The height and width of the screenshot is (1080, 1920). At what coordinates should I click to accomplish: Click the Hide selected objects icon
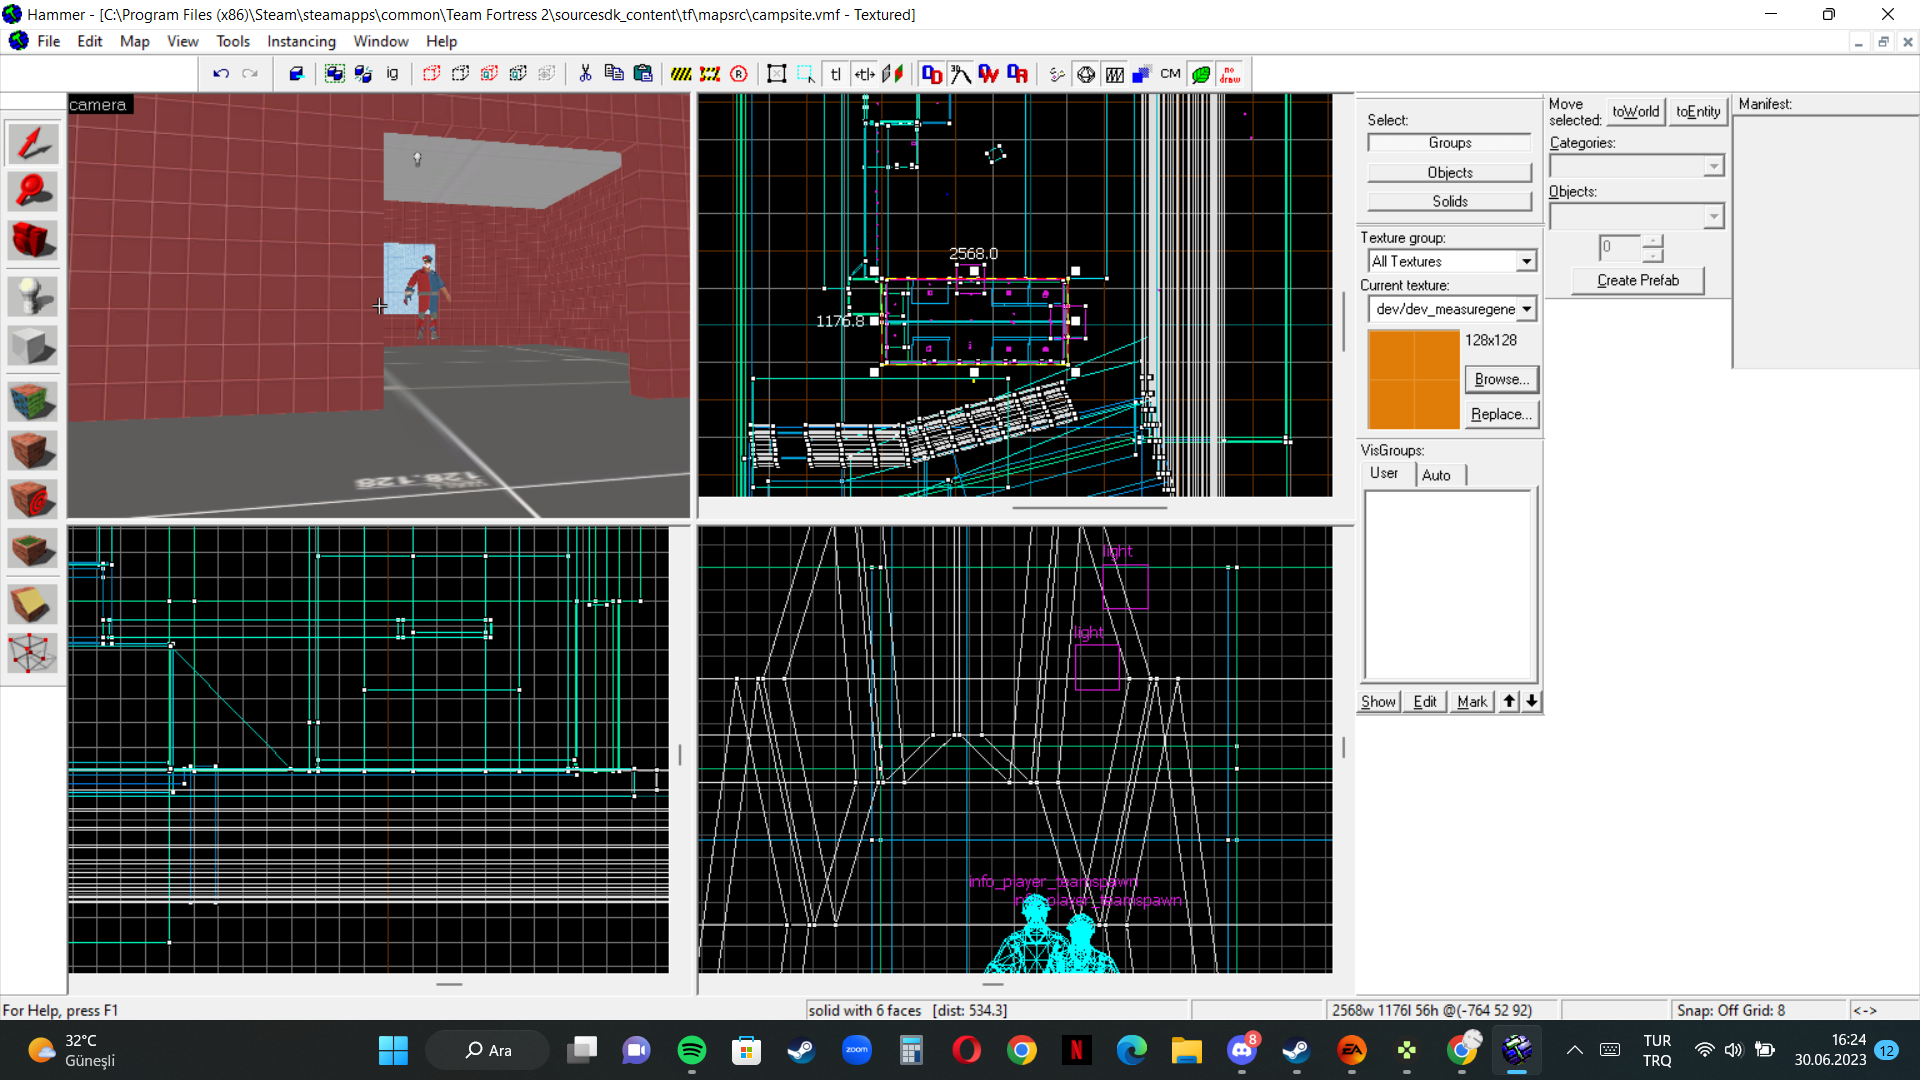tap(432, 74)
